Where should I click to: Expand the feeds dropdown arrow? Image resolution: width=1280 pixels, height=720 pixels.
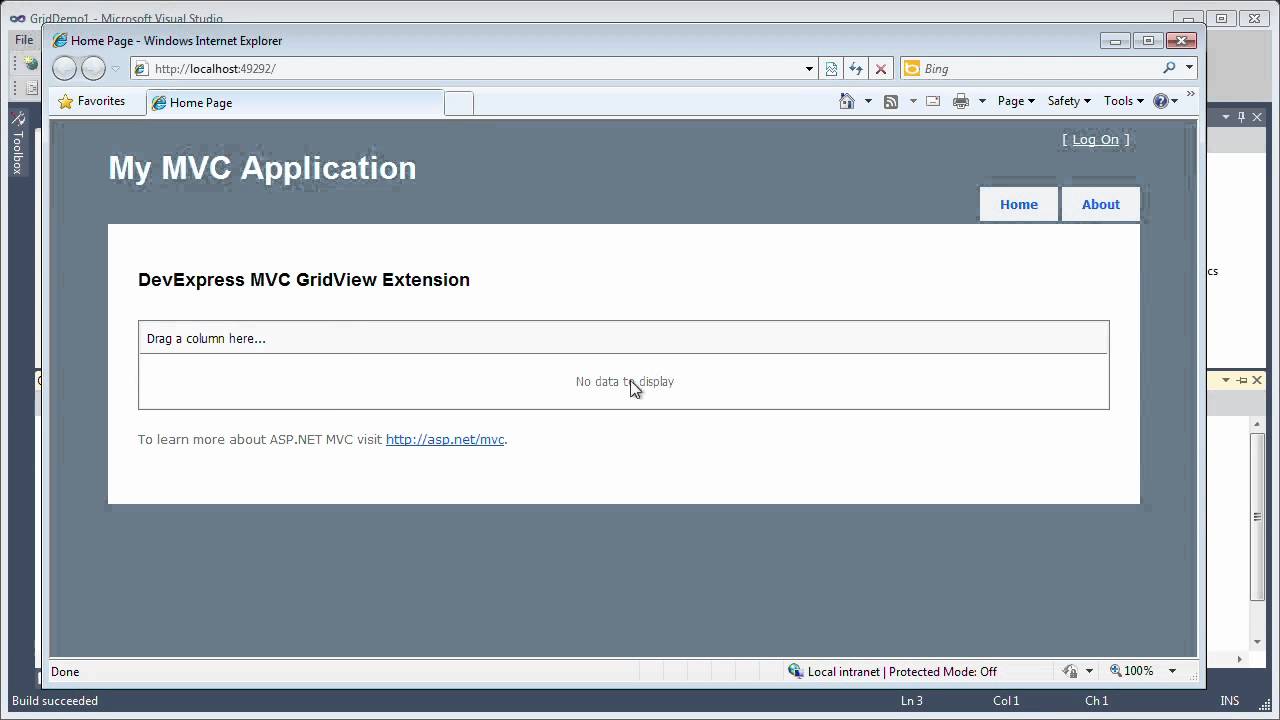(x=913, y=101)
